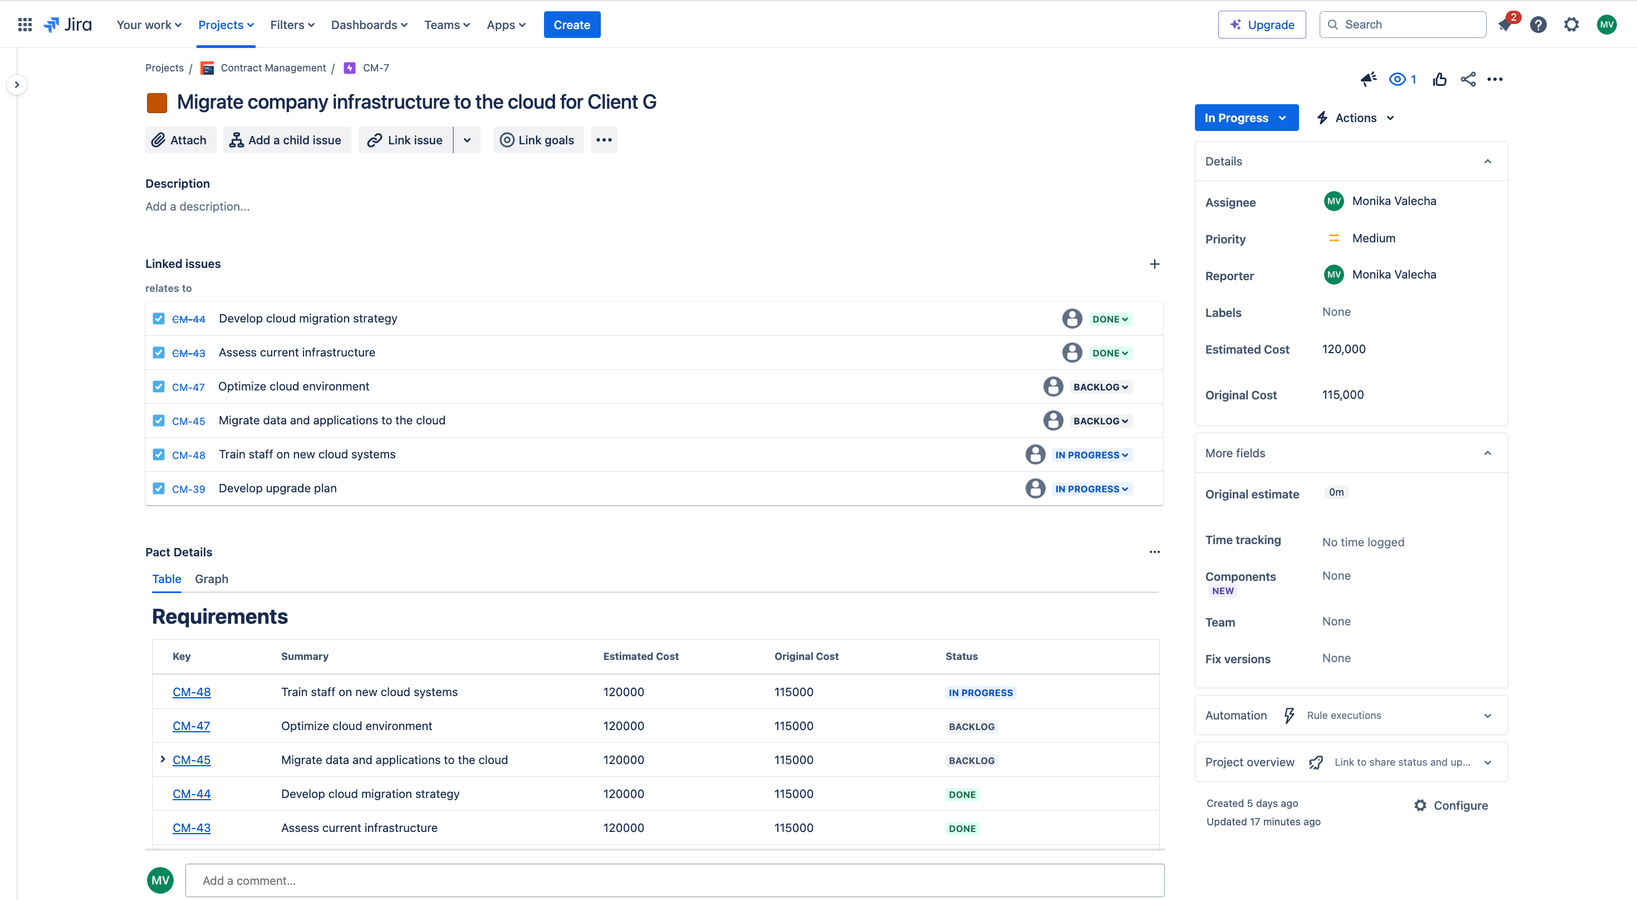Click the Create button
Viewport: 1637px width, 900px height.
[572, 25]
